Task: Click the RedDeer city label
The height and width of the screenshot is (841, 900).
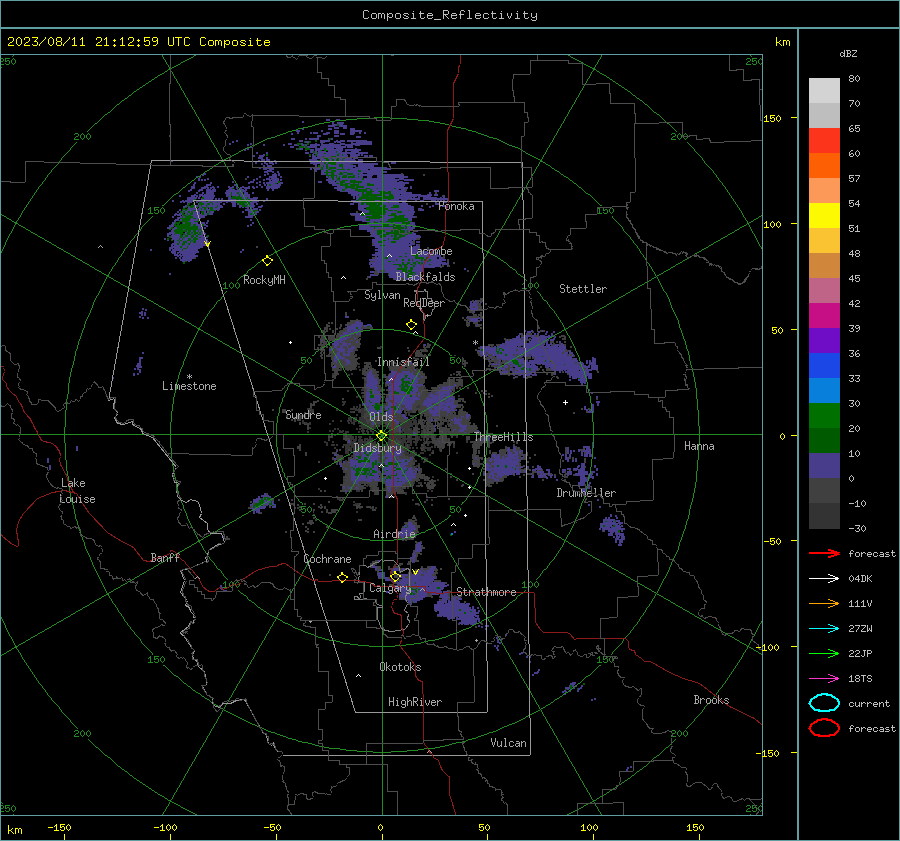Action: tap(424, 303)
